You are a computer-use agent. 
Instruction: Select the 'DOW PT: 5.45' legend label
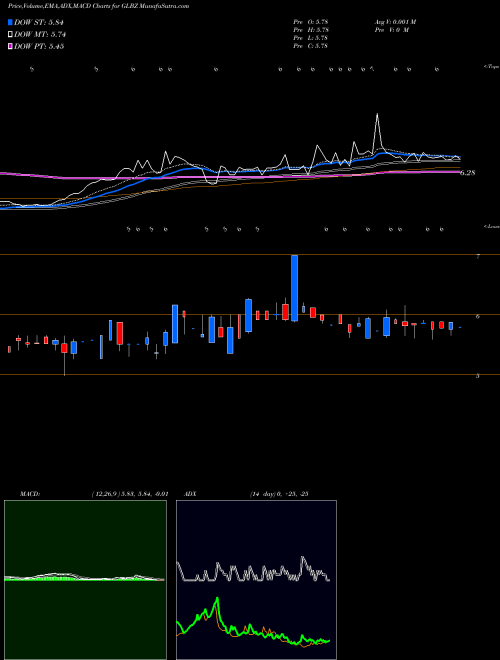(39, 47)
